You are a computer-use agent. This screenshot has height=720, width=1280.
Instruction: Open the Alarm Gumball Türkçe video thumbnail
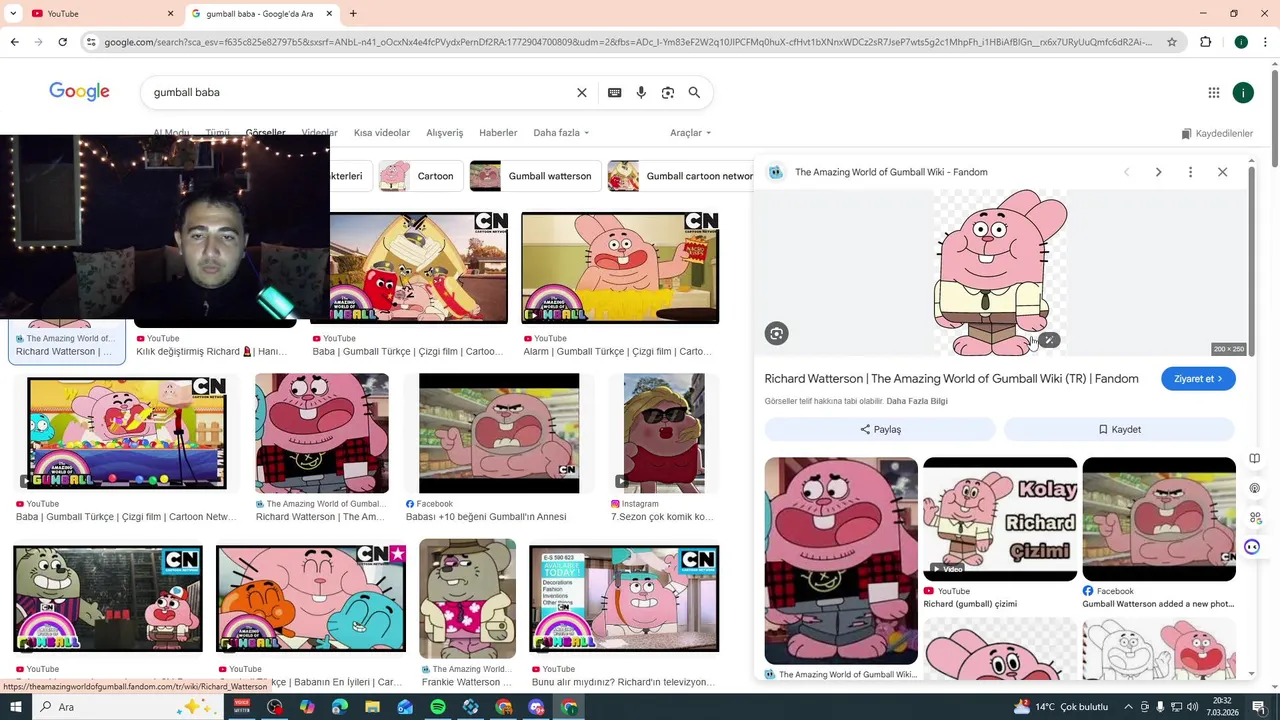coord(620,268)
